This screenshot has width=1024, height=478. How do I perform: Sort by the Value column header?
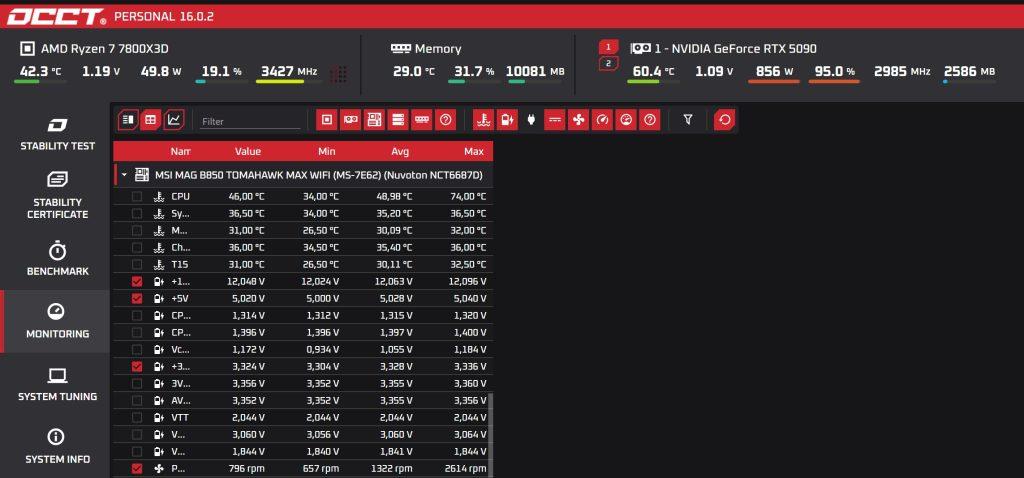(x=248, y=151)
